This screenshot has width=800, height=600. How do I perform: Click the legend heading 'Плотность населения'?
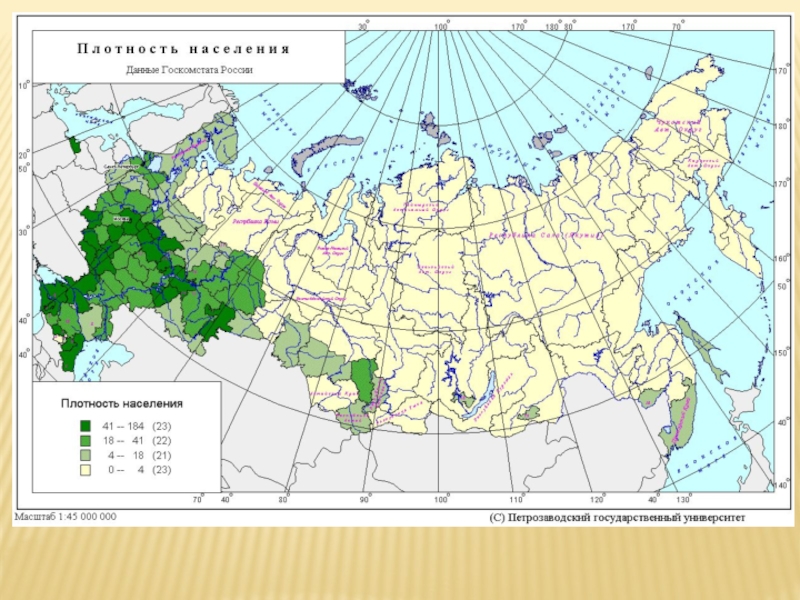click(x=122, y=403)
